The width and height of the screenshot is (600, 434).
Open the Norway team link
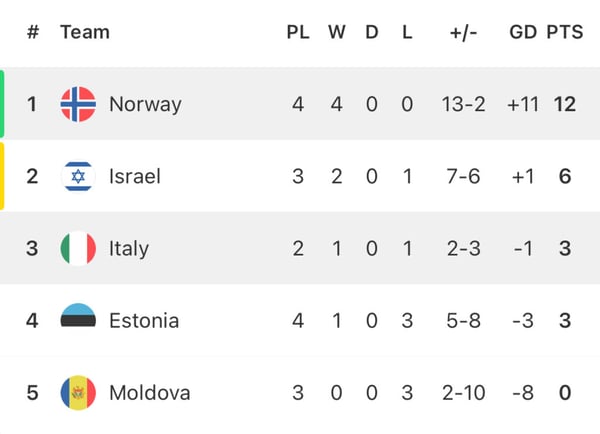[x=145, y=104]
